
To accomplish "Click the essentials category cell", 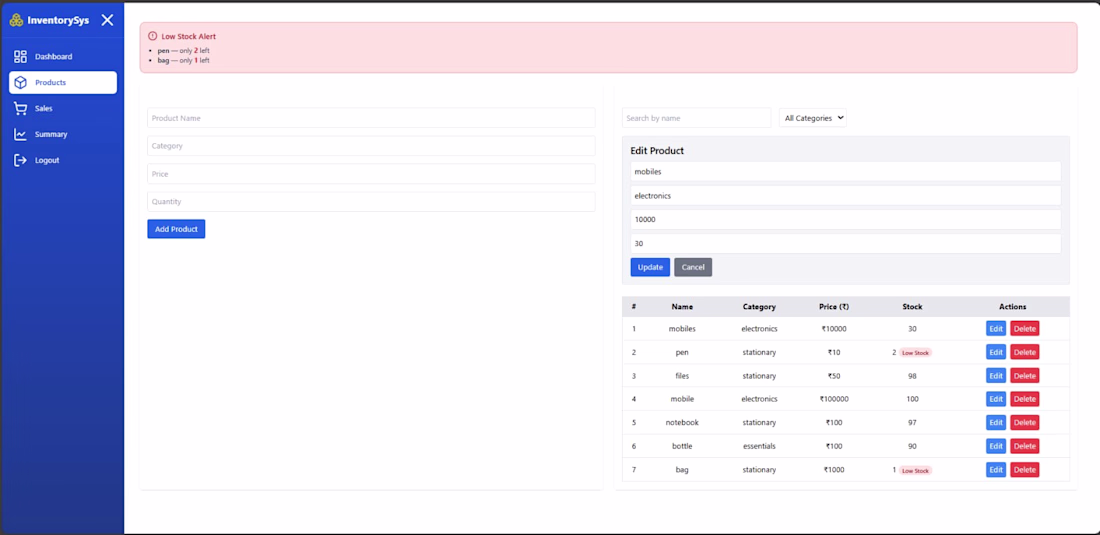I will click(759, 446).
